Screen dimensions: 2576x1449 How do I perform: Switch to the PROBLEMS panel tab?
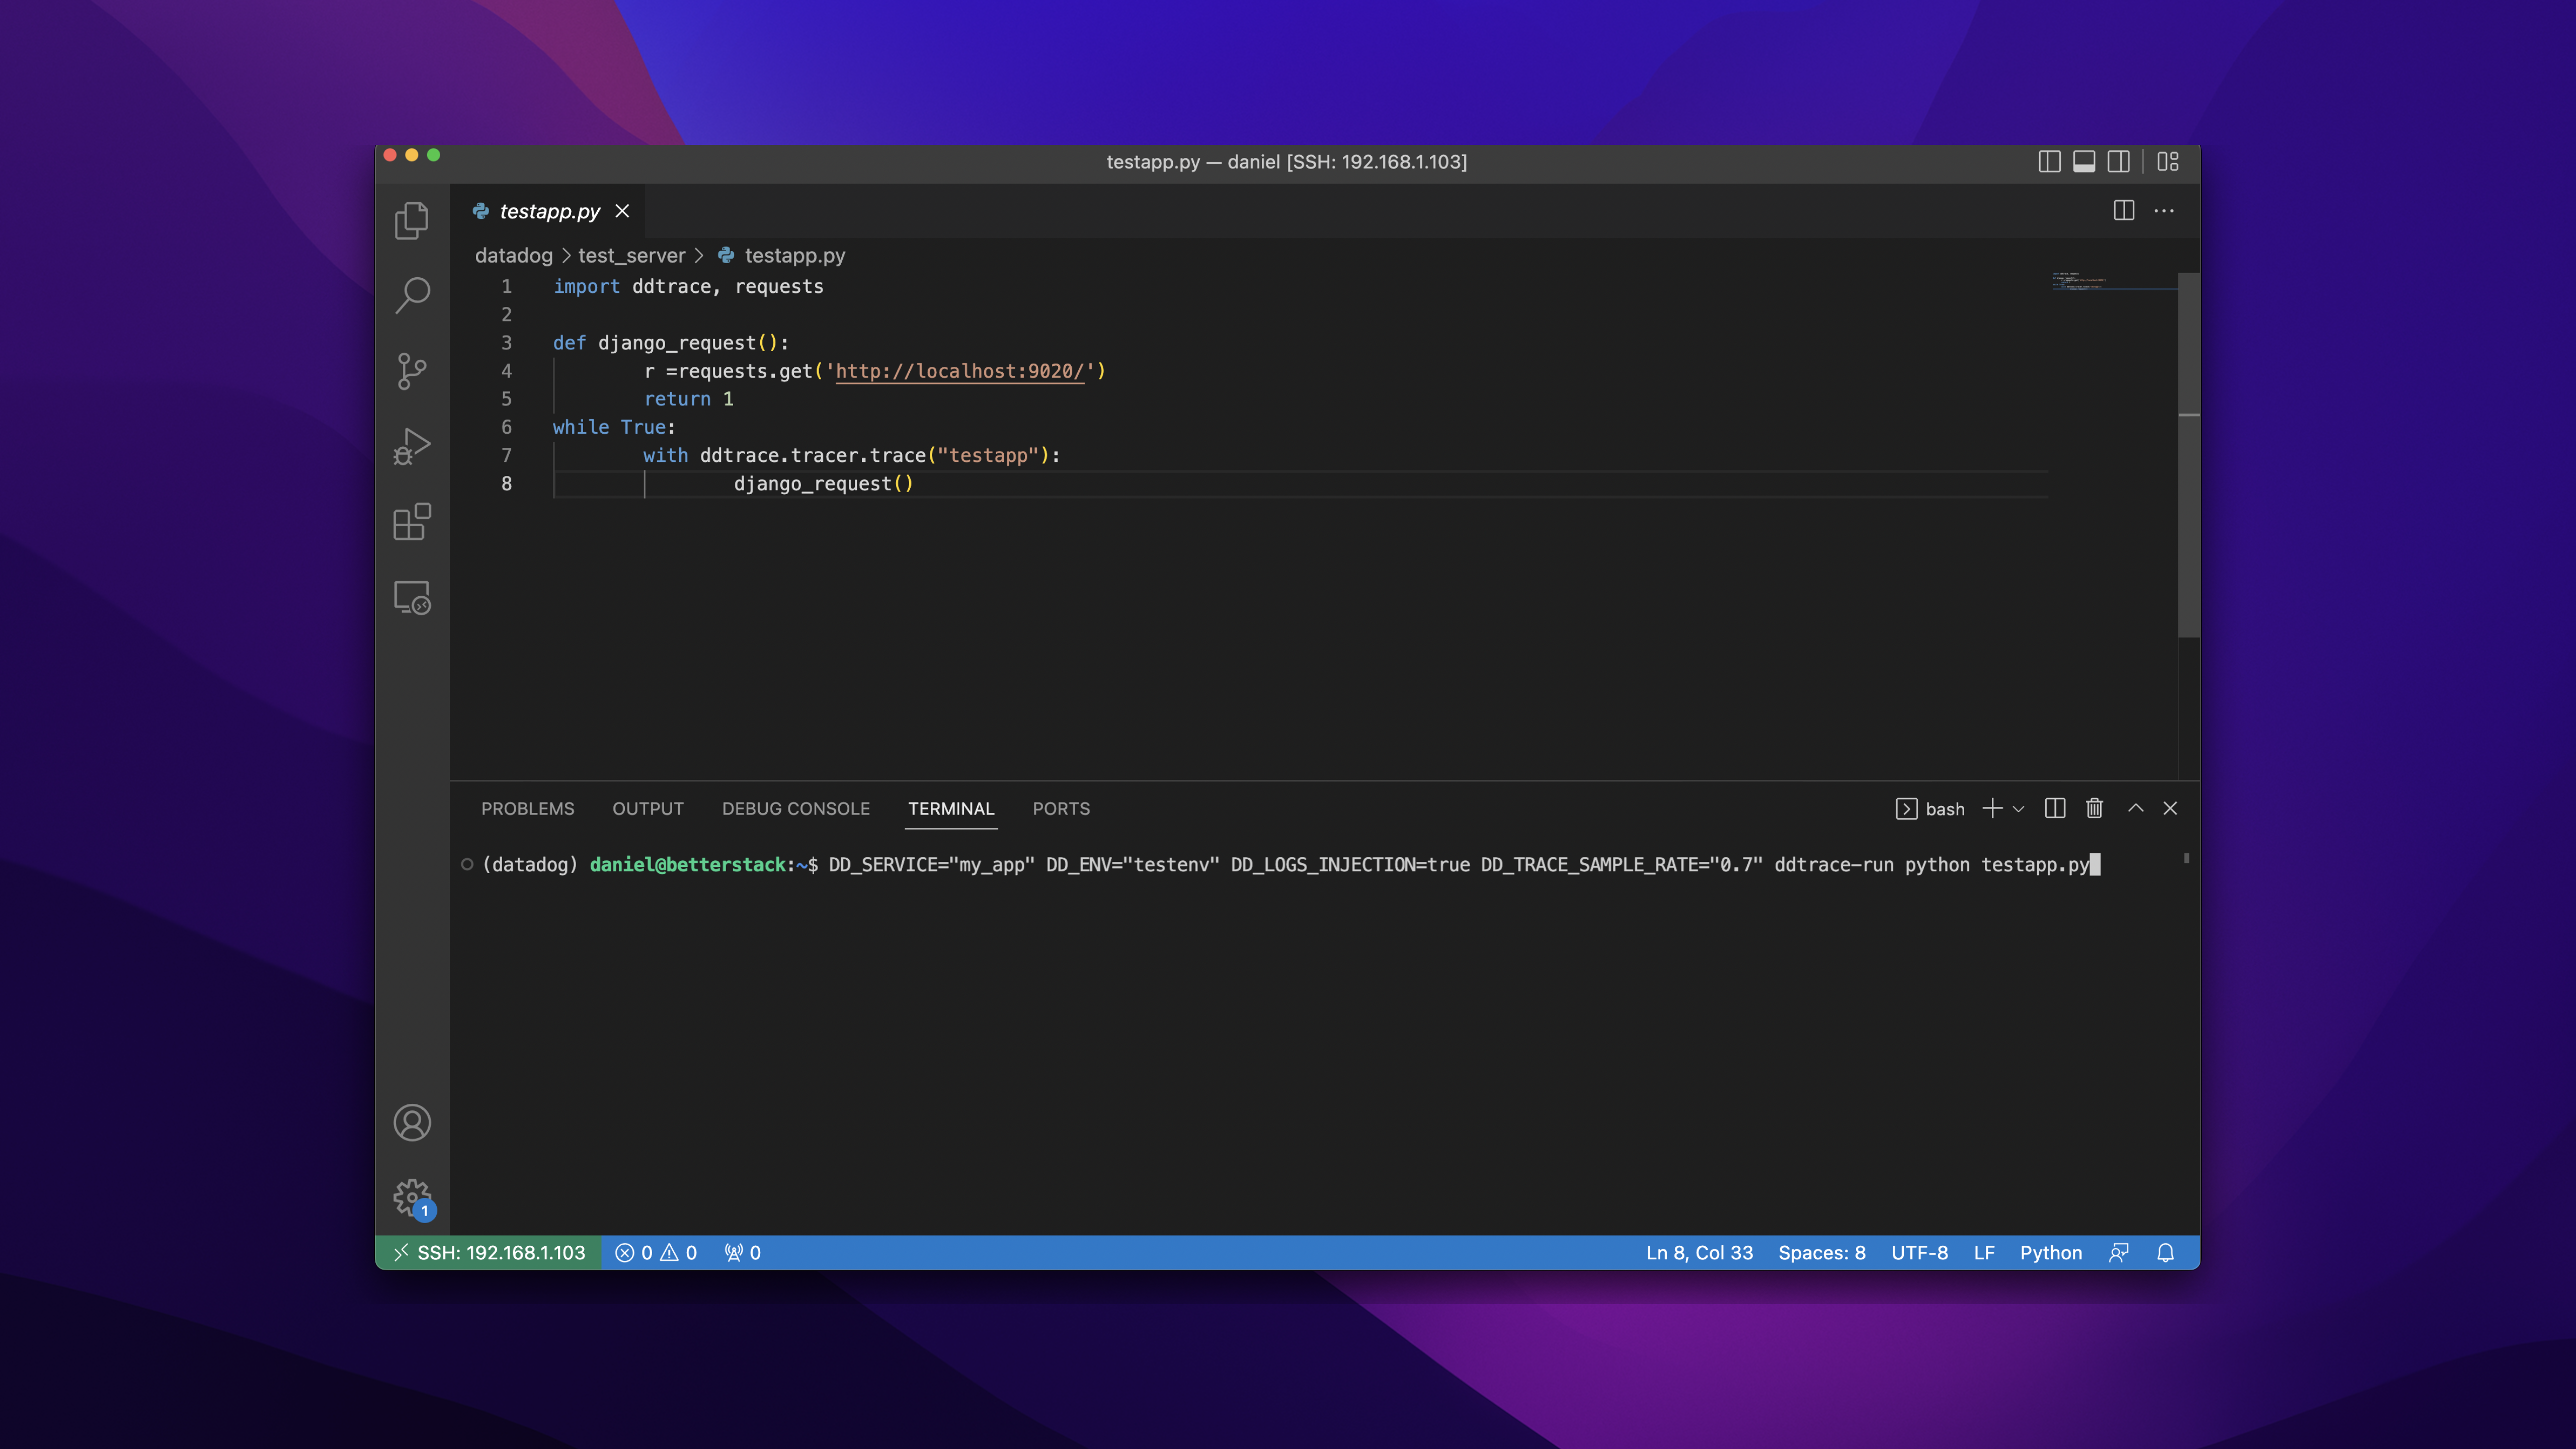point(527,808)
